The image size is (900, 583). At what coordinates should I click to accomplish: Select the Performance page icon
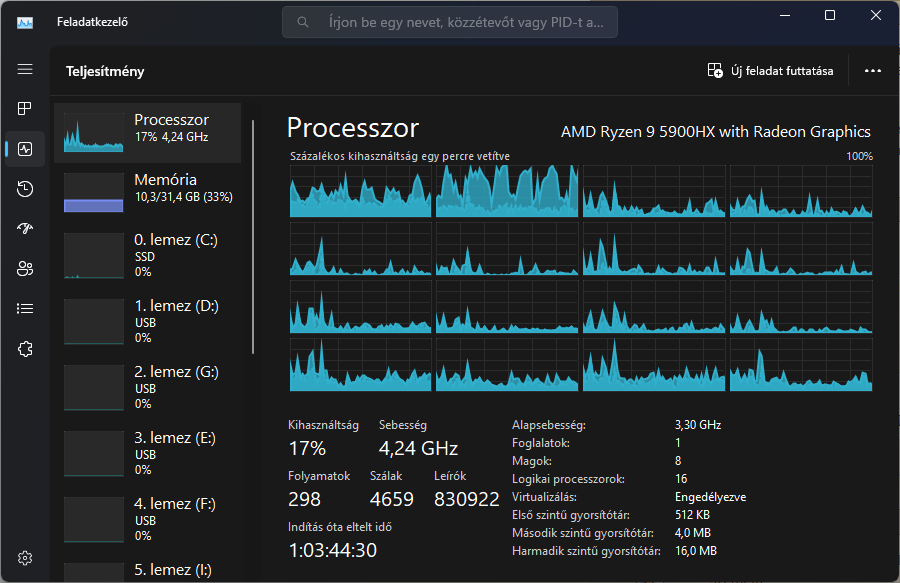(x=25, y=149)
